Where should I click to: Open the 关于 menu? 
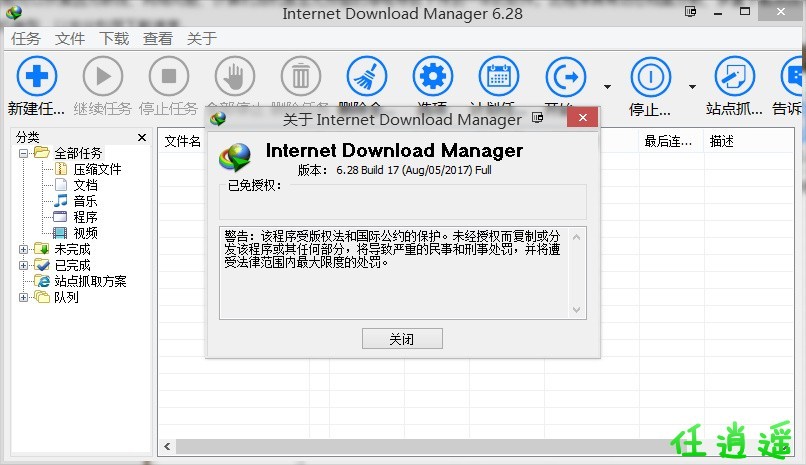point(202,39)
